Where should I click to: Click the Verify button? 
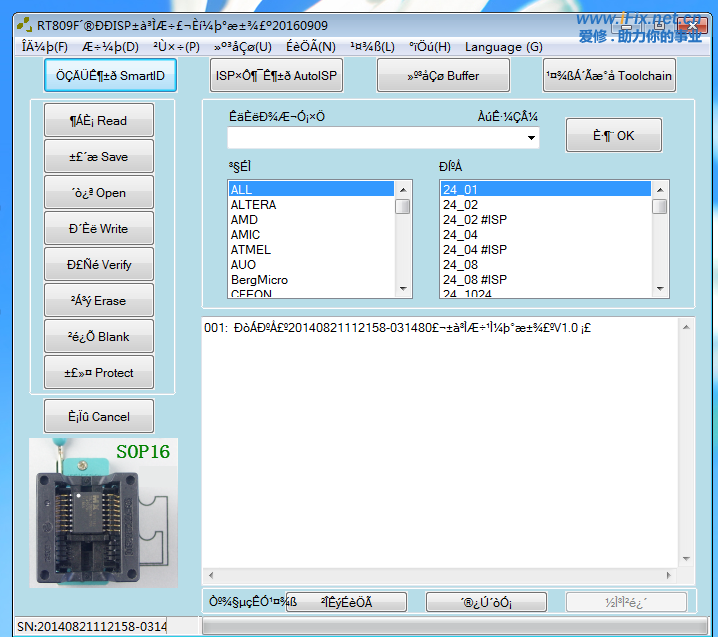pos(99,265)
